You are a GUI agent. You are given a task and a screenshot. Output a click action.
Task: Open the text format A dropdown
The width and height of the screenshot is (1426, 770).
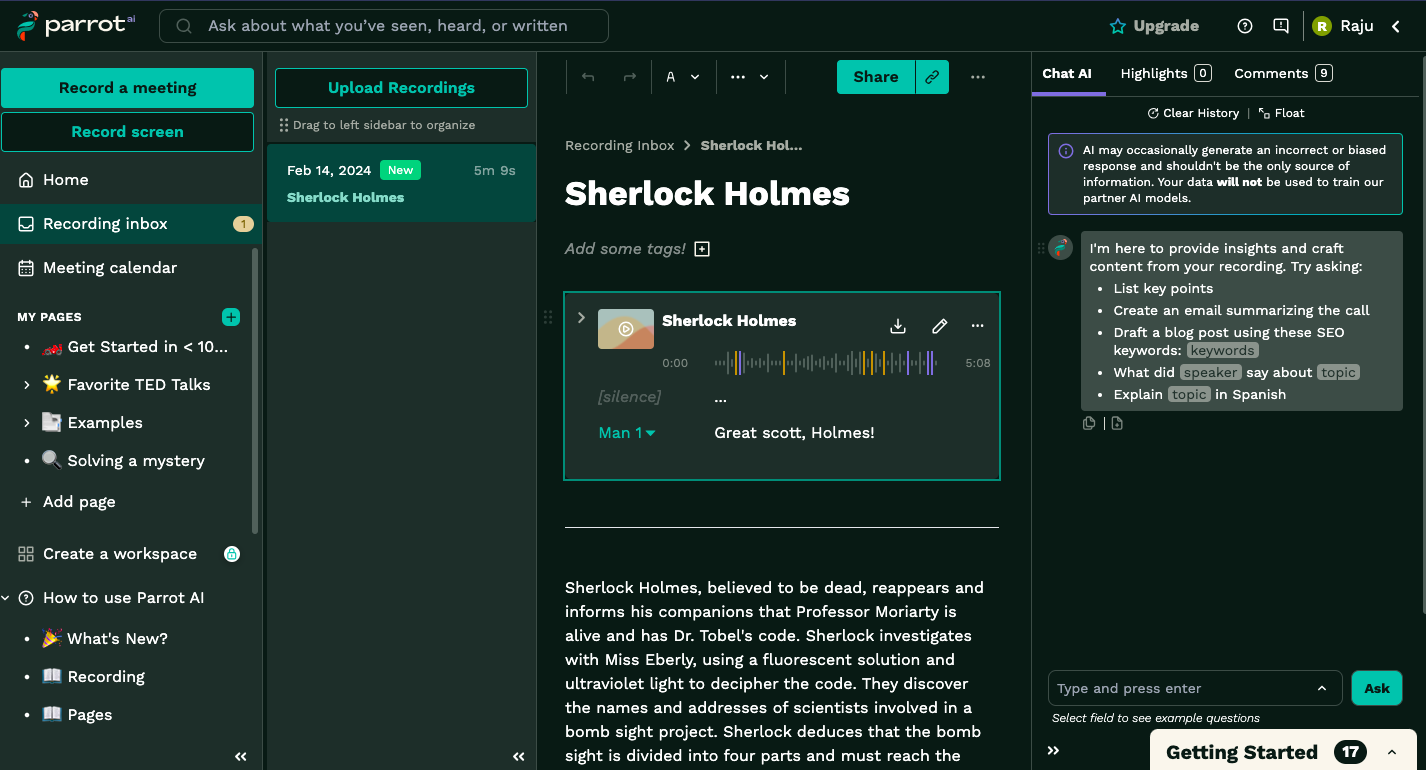pyautogui.click(x=683, y=77)
